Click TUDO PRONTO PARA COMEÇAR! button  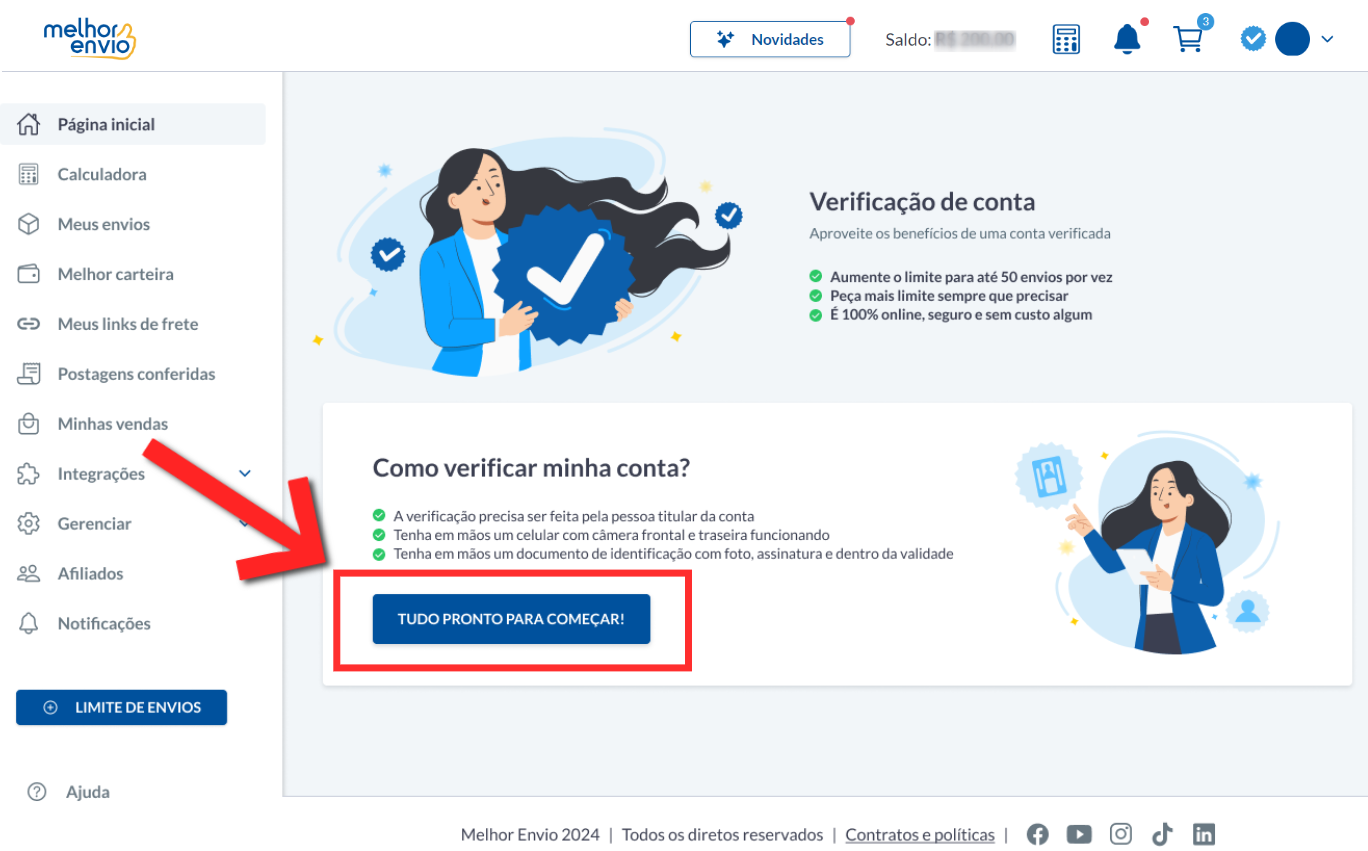click(x=511, y=619)
